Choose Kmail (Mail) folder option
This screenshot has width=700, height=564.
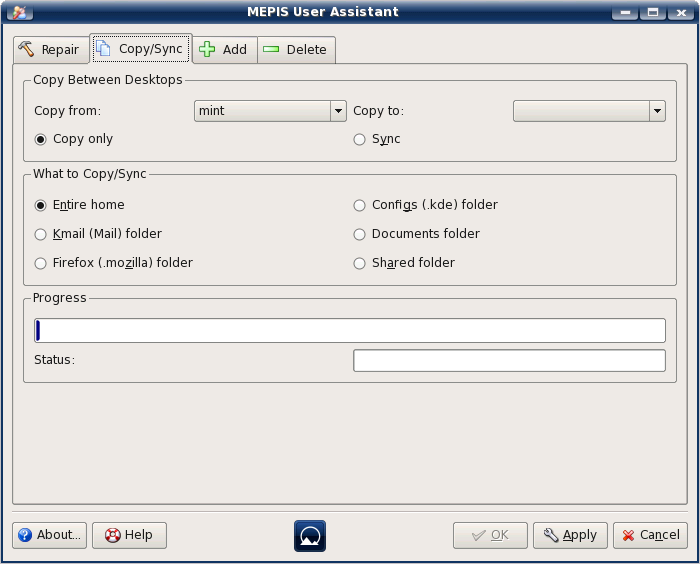41,234
